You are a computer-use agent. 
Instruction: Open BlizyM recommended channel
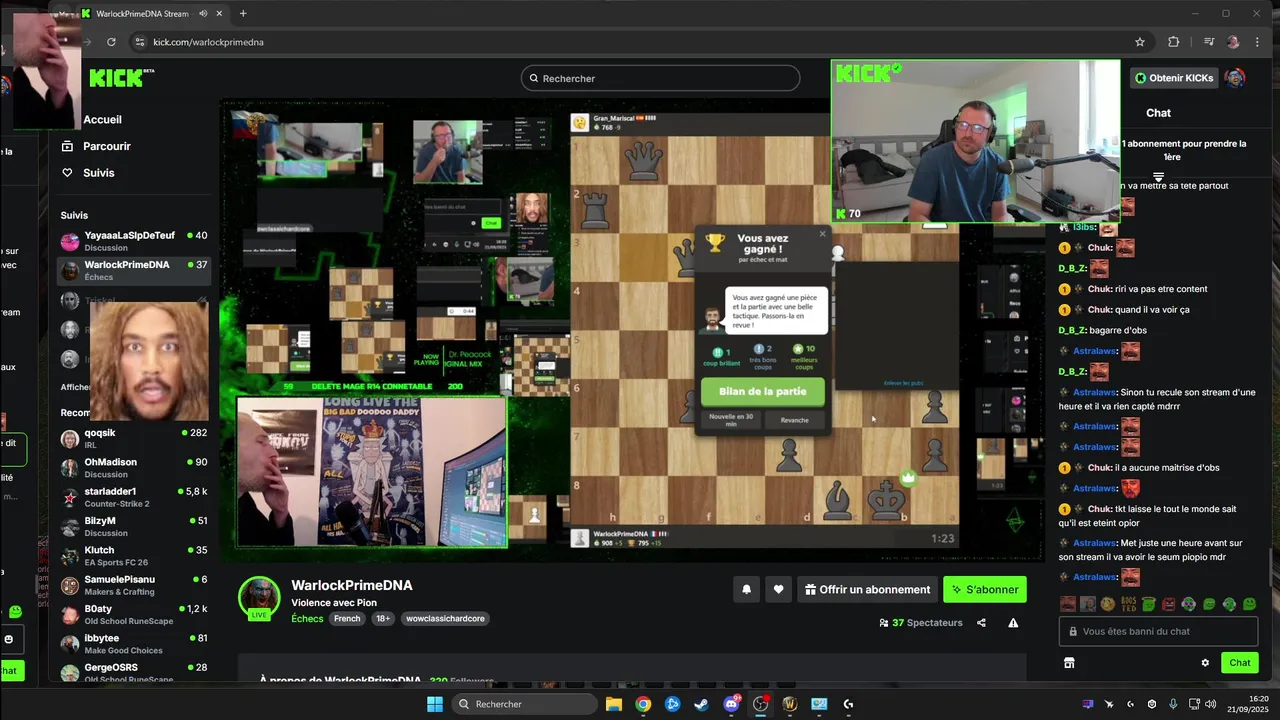[x=134, y=526]
